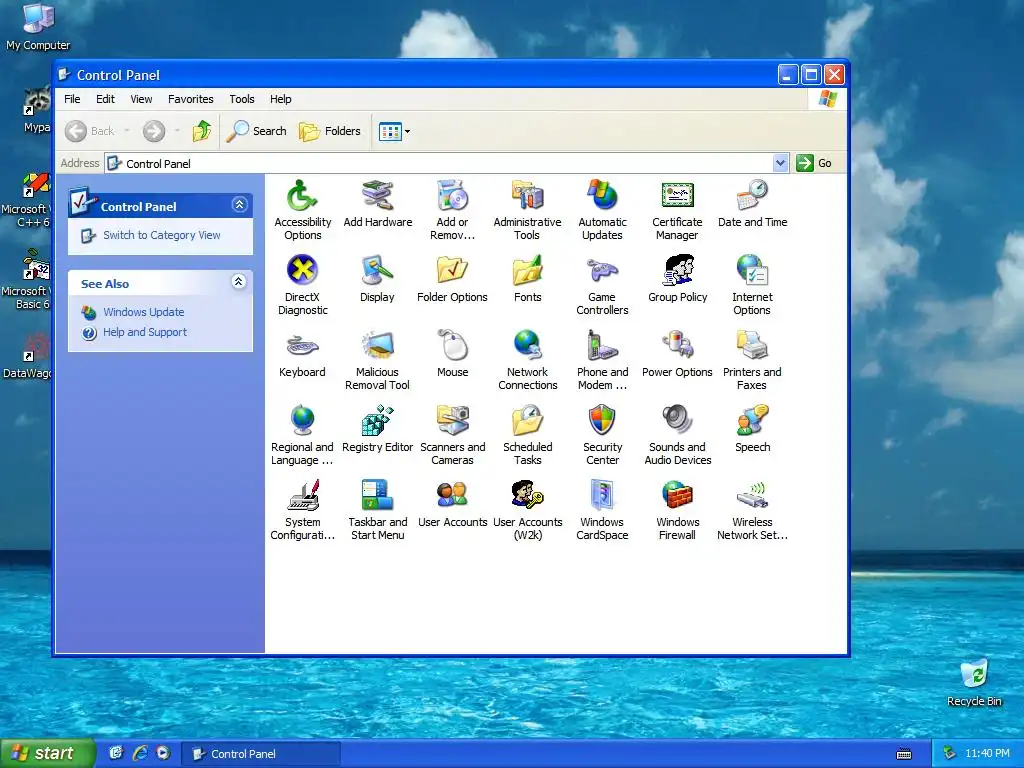Click the Go button
This screenshot has width=1024, height=768.
tap(814, 163)
